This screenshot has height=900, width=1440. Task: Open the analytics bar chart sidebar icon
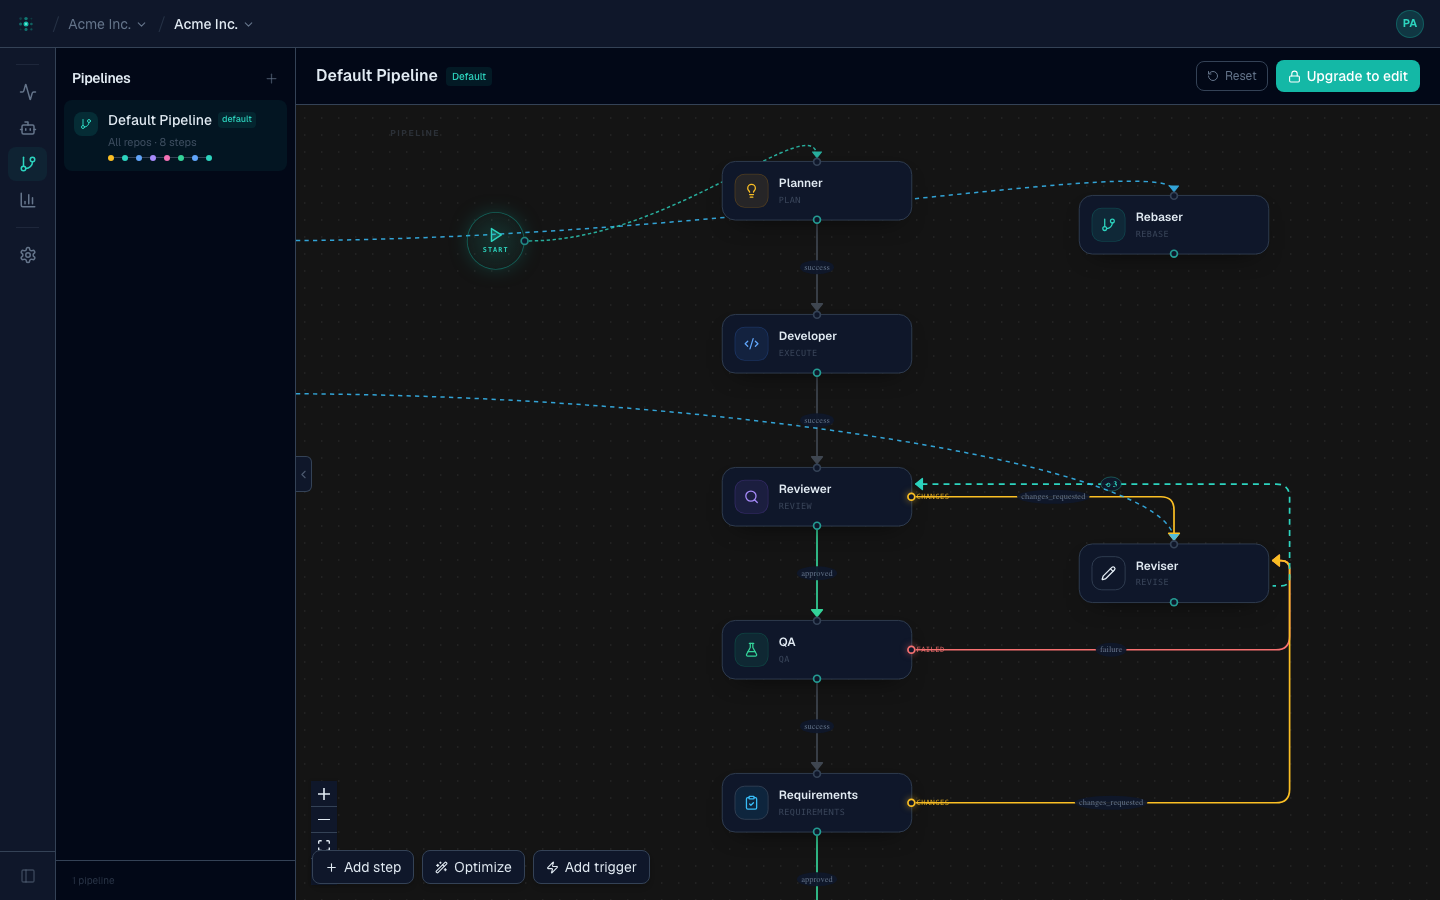click(x=28, y=200)
